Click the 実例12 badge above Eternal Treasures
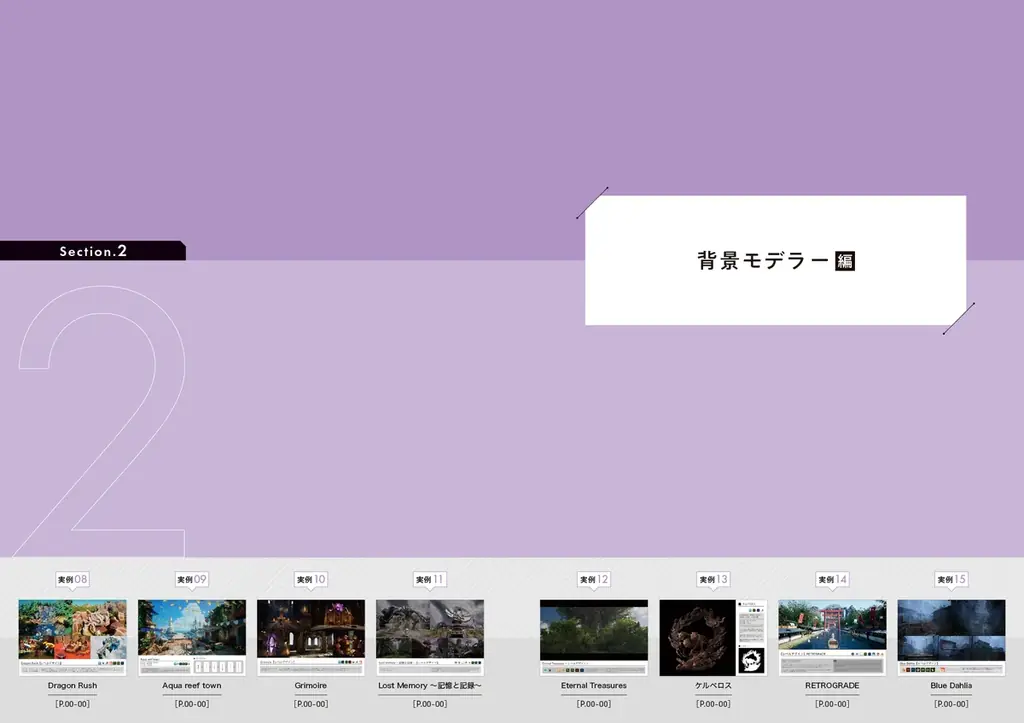 (593, 578)
